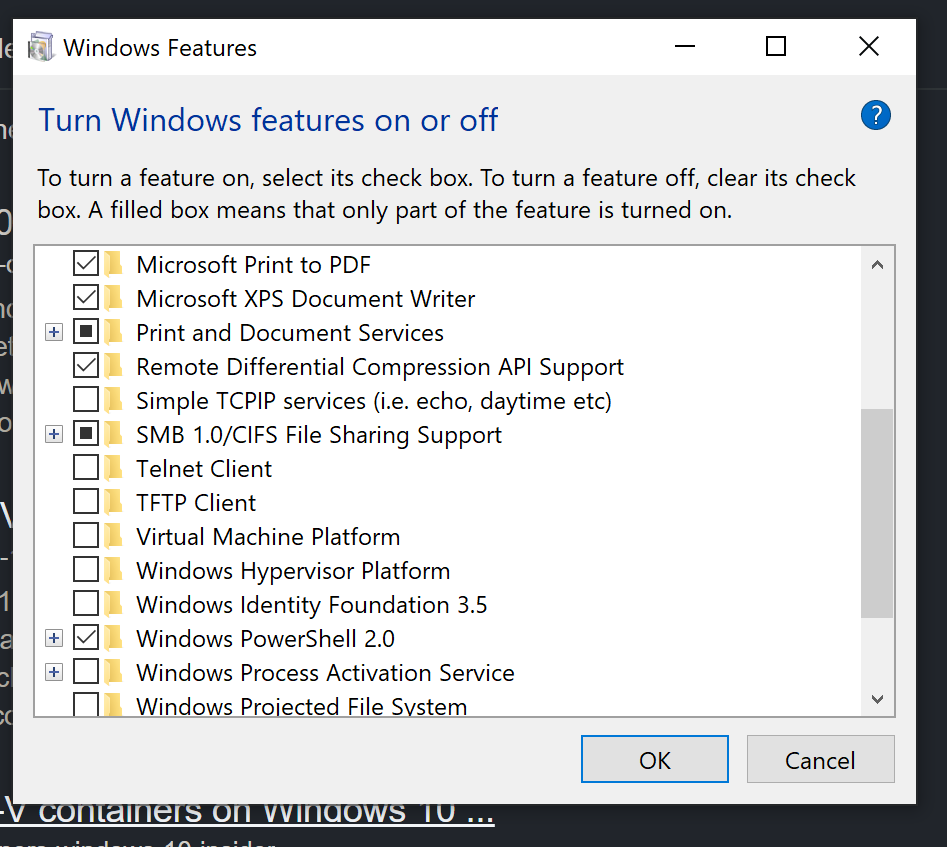Image resolution: width=947 pixels, height=847 pixels.
Task: Click the Windows Features title bar icon
Action: point(41,47)
